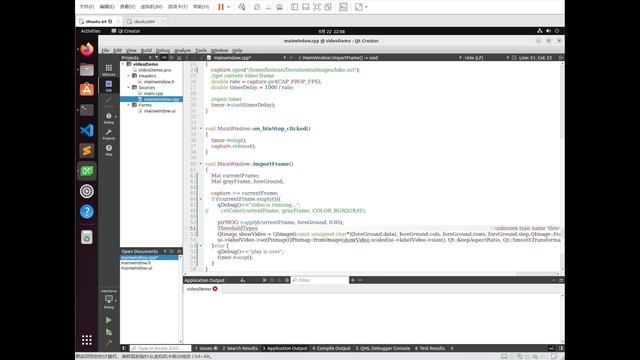640x360 pixels.
Task: Enter VMware full screen mode icon
Action: [x=317, y=7]
